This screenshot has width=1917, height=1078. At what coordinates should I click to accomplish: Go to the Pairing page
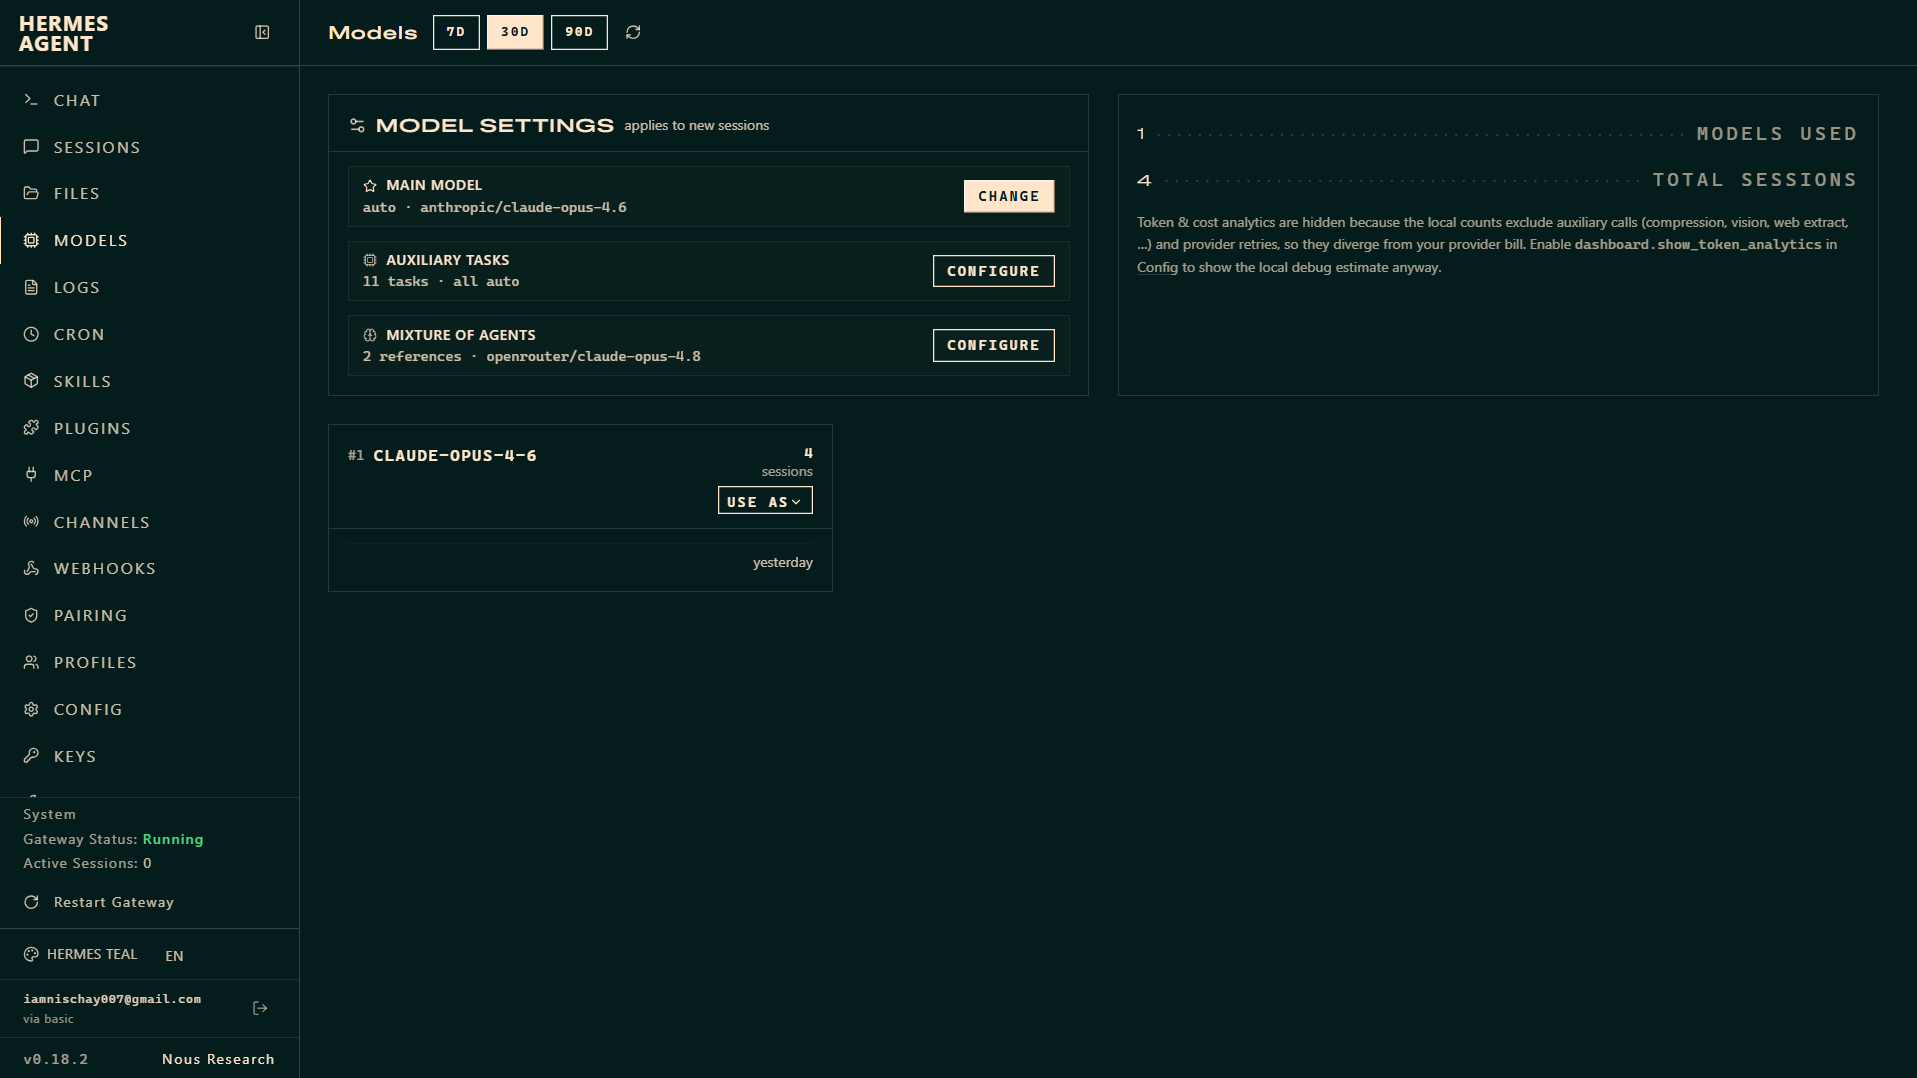(x=150, y=615)
